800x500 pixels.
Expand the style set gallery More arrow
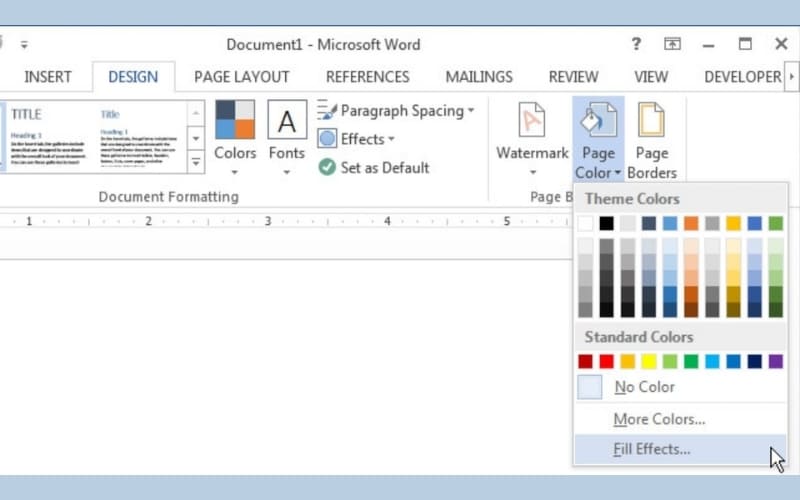196,162
